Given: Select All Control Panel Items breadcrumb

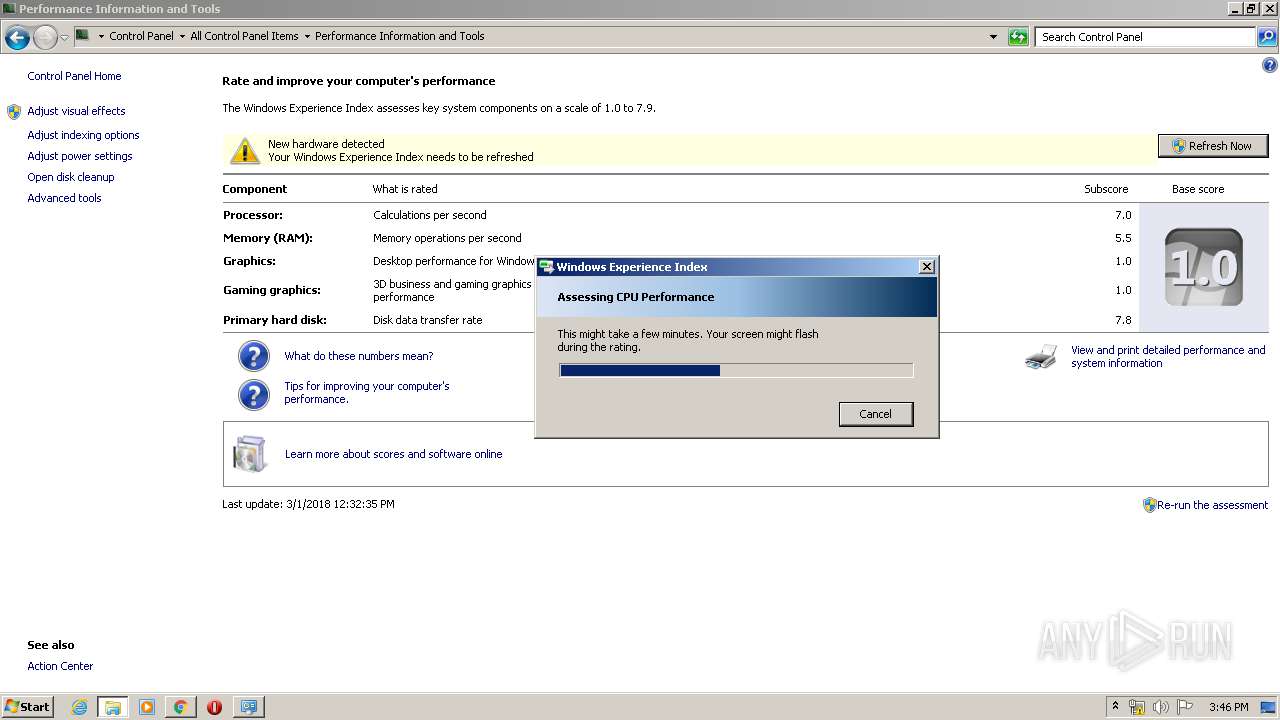Looking at the screenshot, I should pos(244,36).
